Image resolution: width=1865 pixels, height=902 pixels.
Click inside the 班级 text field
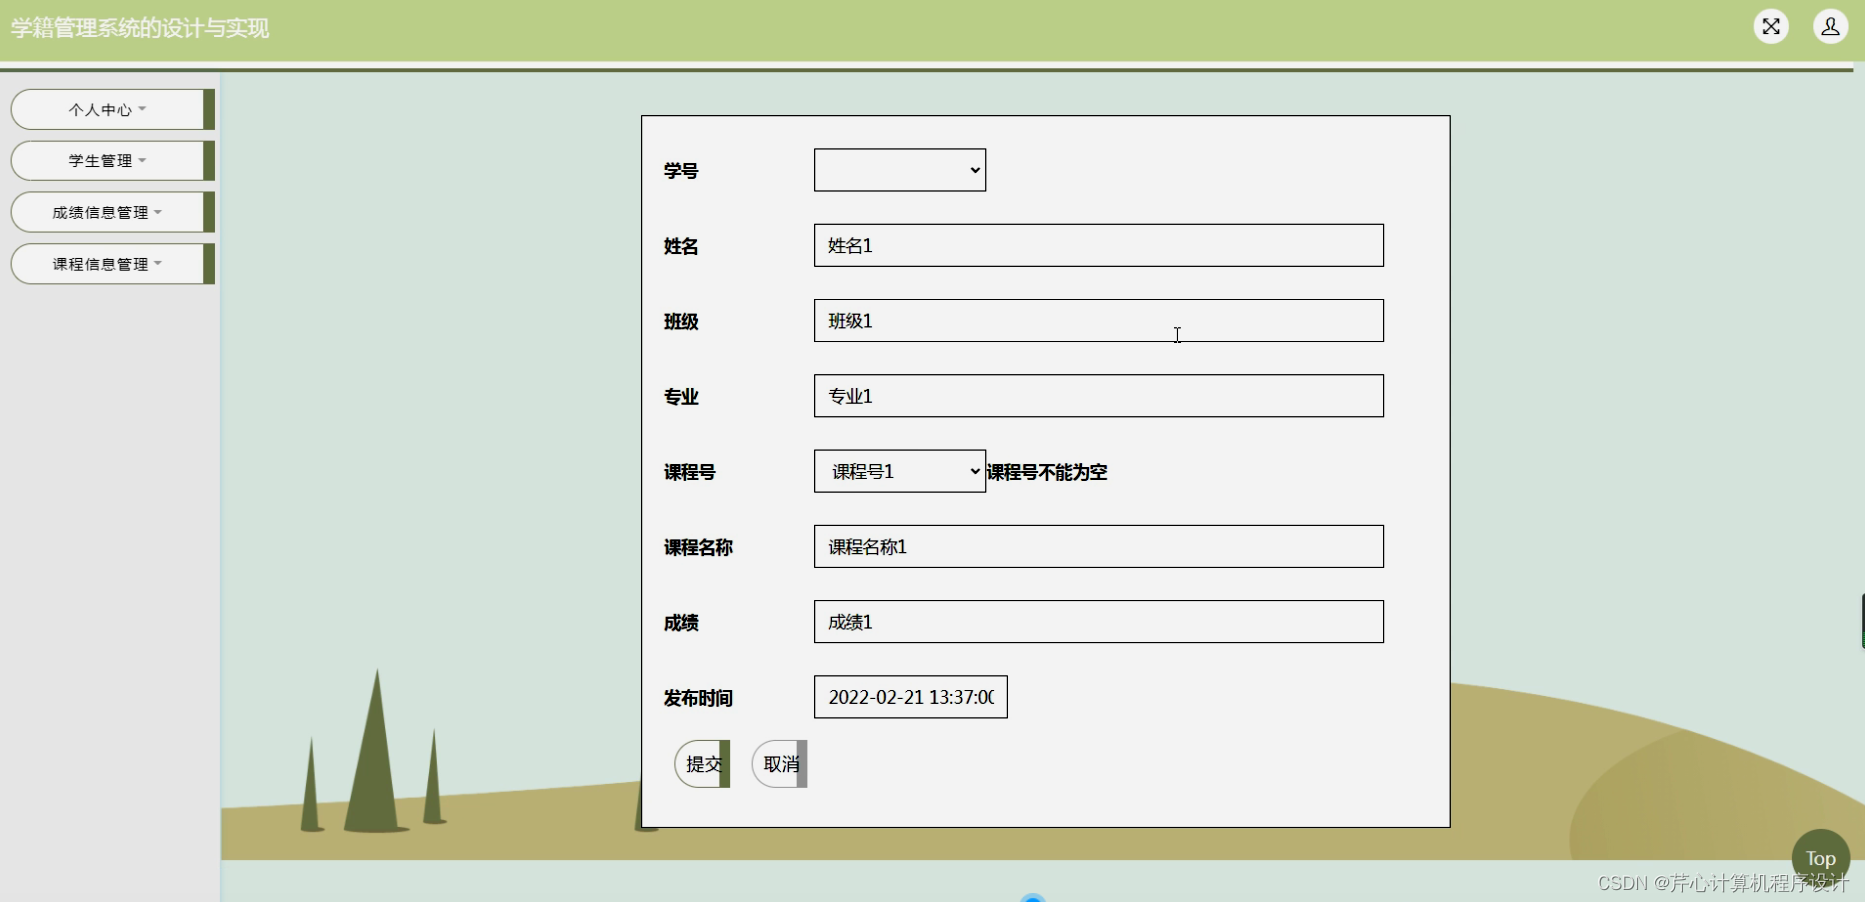pyautogui.click(x=1098, y=320)
